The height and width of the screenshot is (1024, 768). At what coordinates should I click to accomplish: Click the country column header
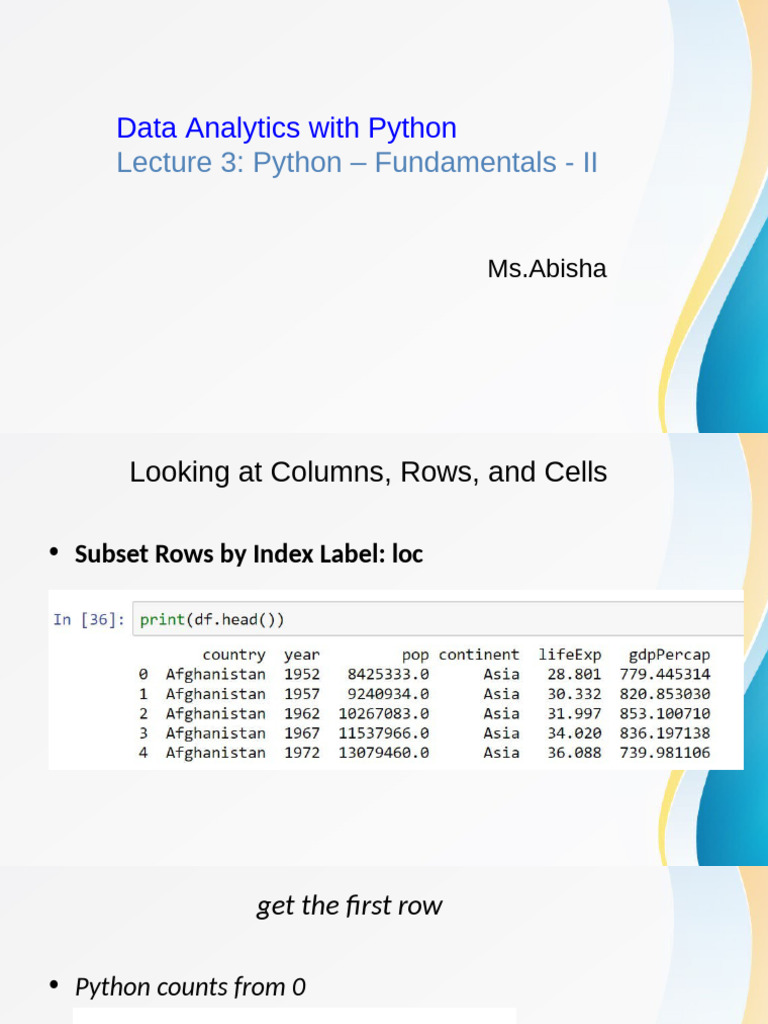click(x=233, y=655)
